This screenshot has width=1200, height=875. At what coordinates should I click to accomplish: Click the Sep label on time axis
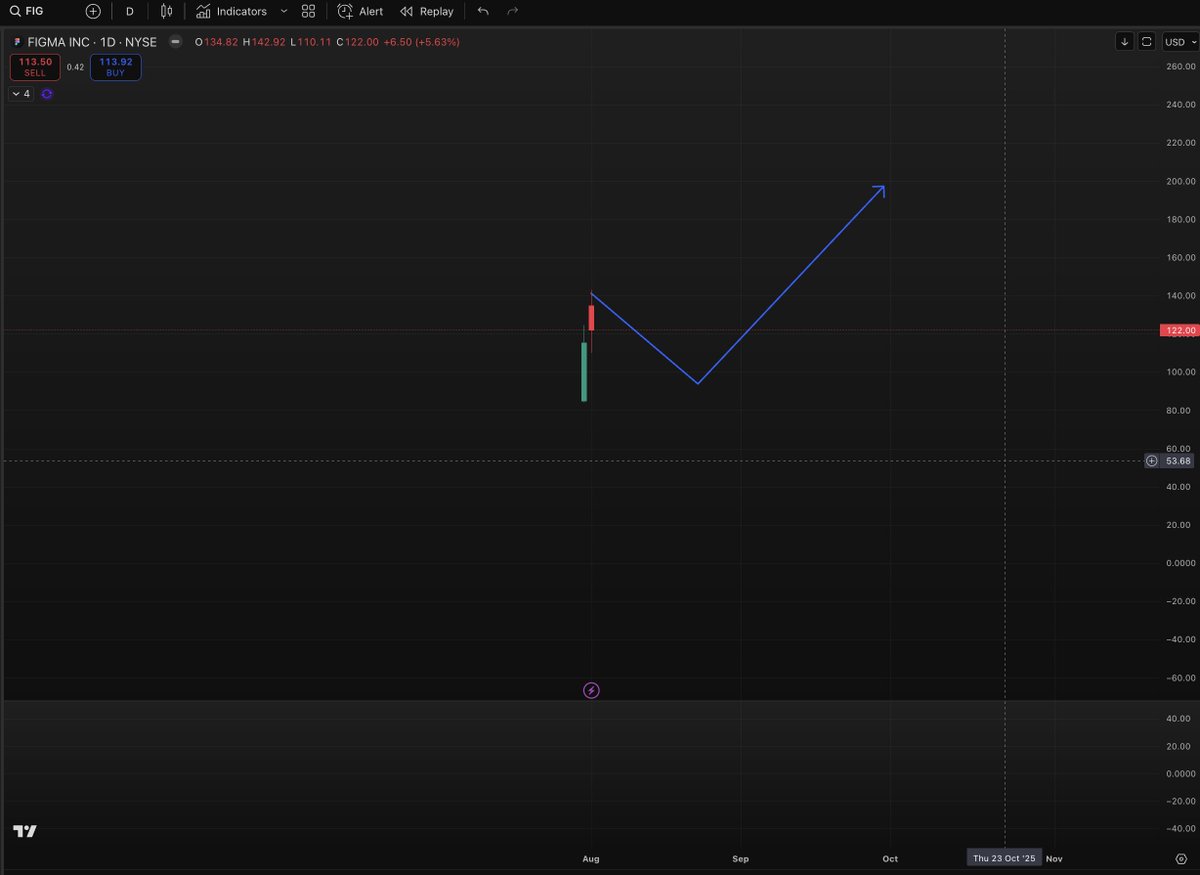tap(740, 858)
